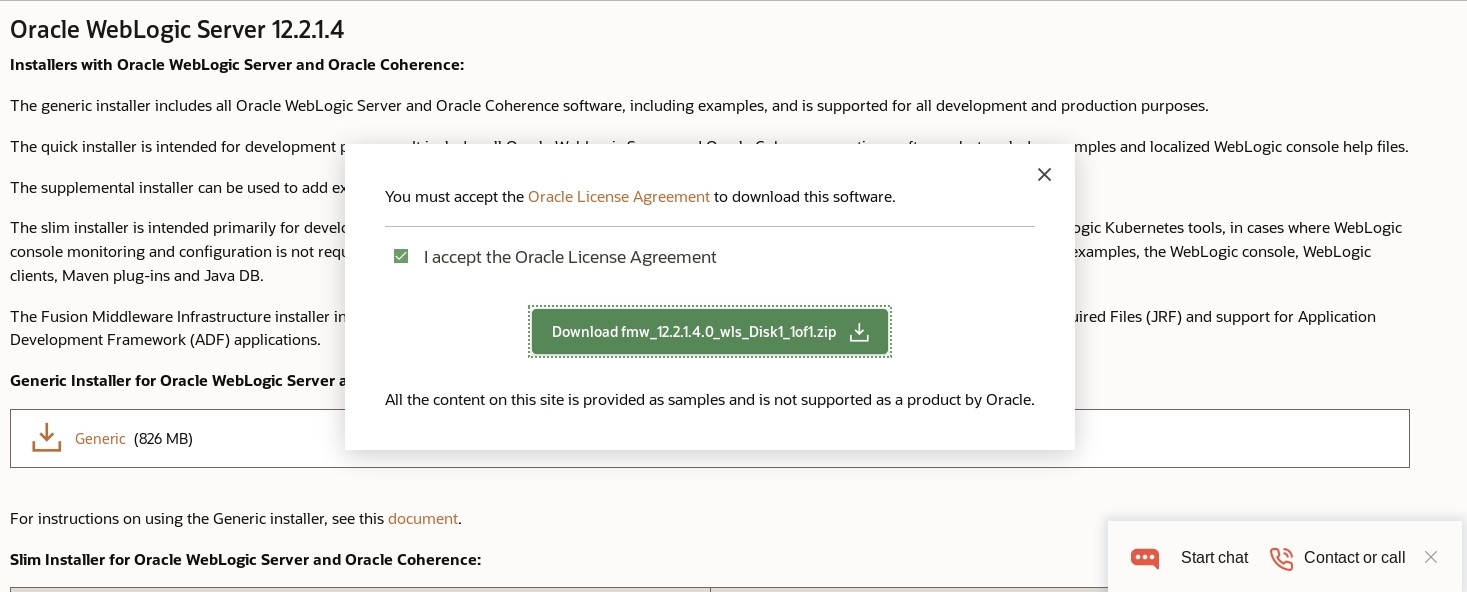The height and width of the screenshot is (592, 1467).
Task: Click the Slim Installer section heading
Action: [245, 560]
